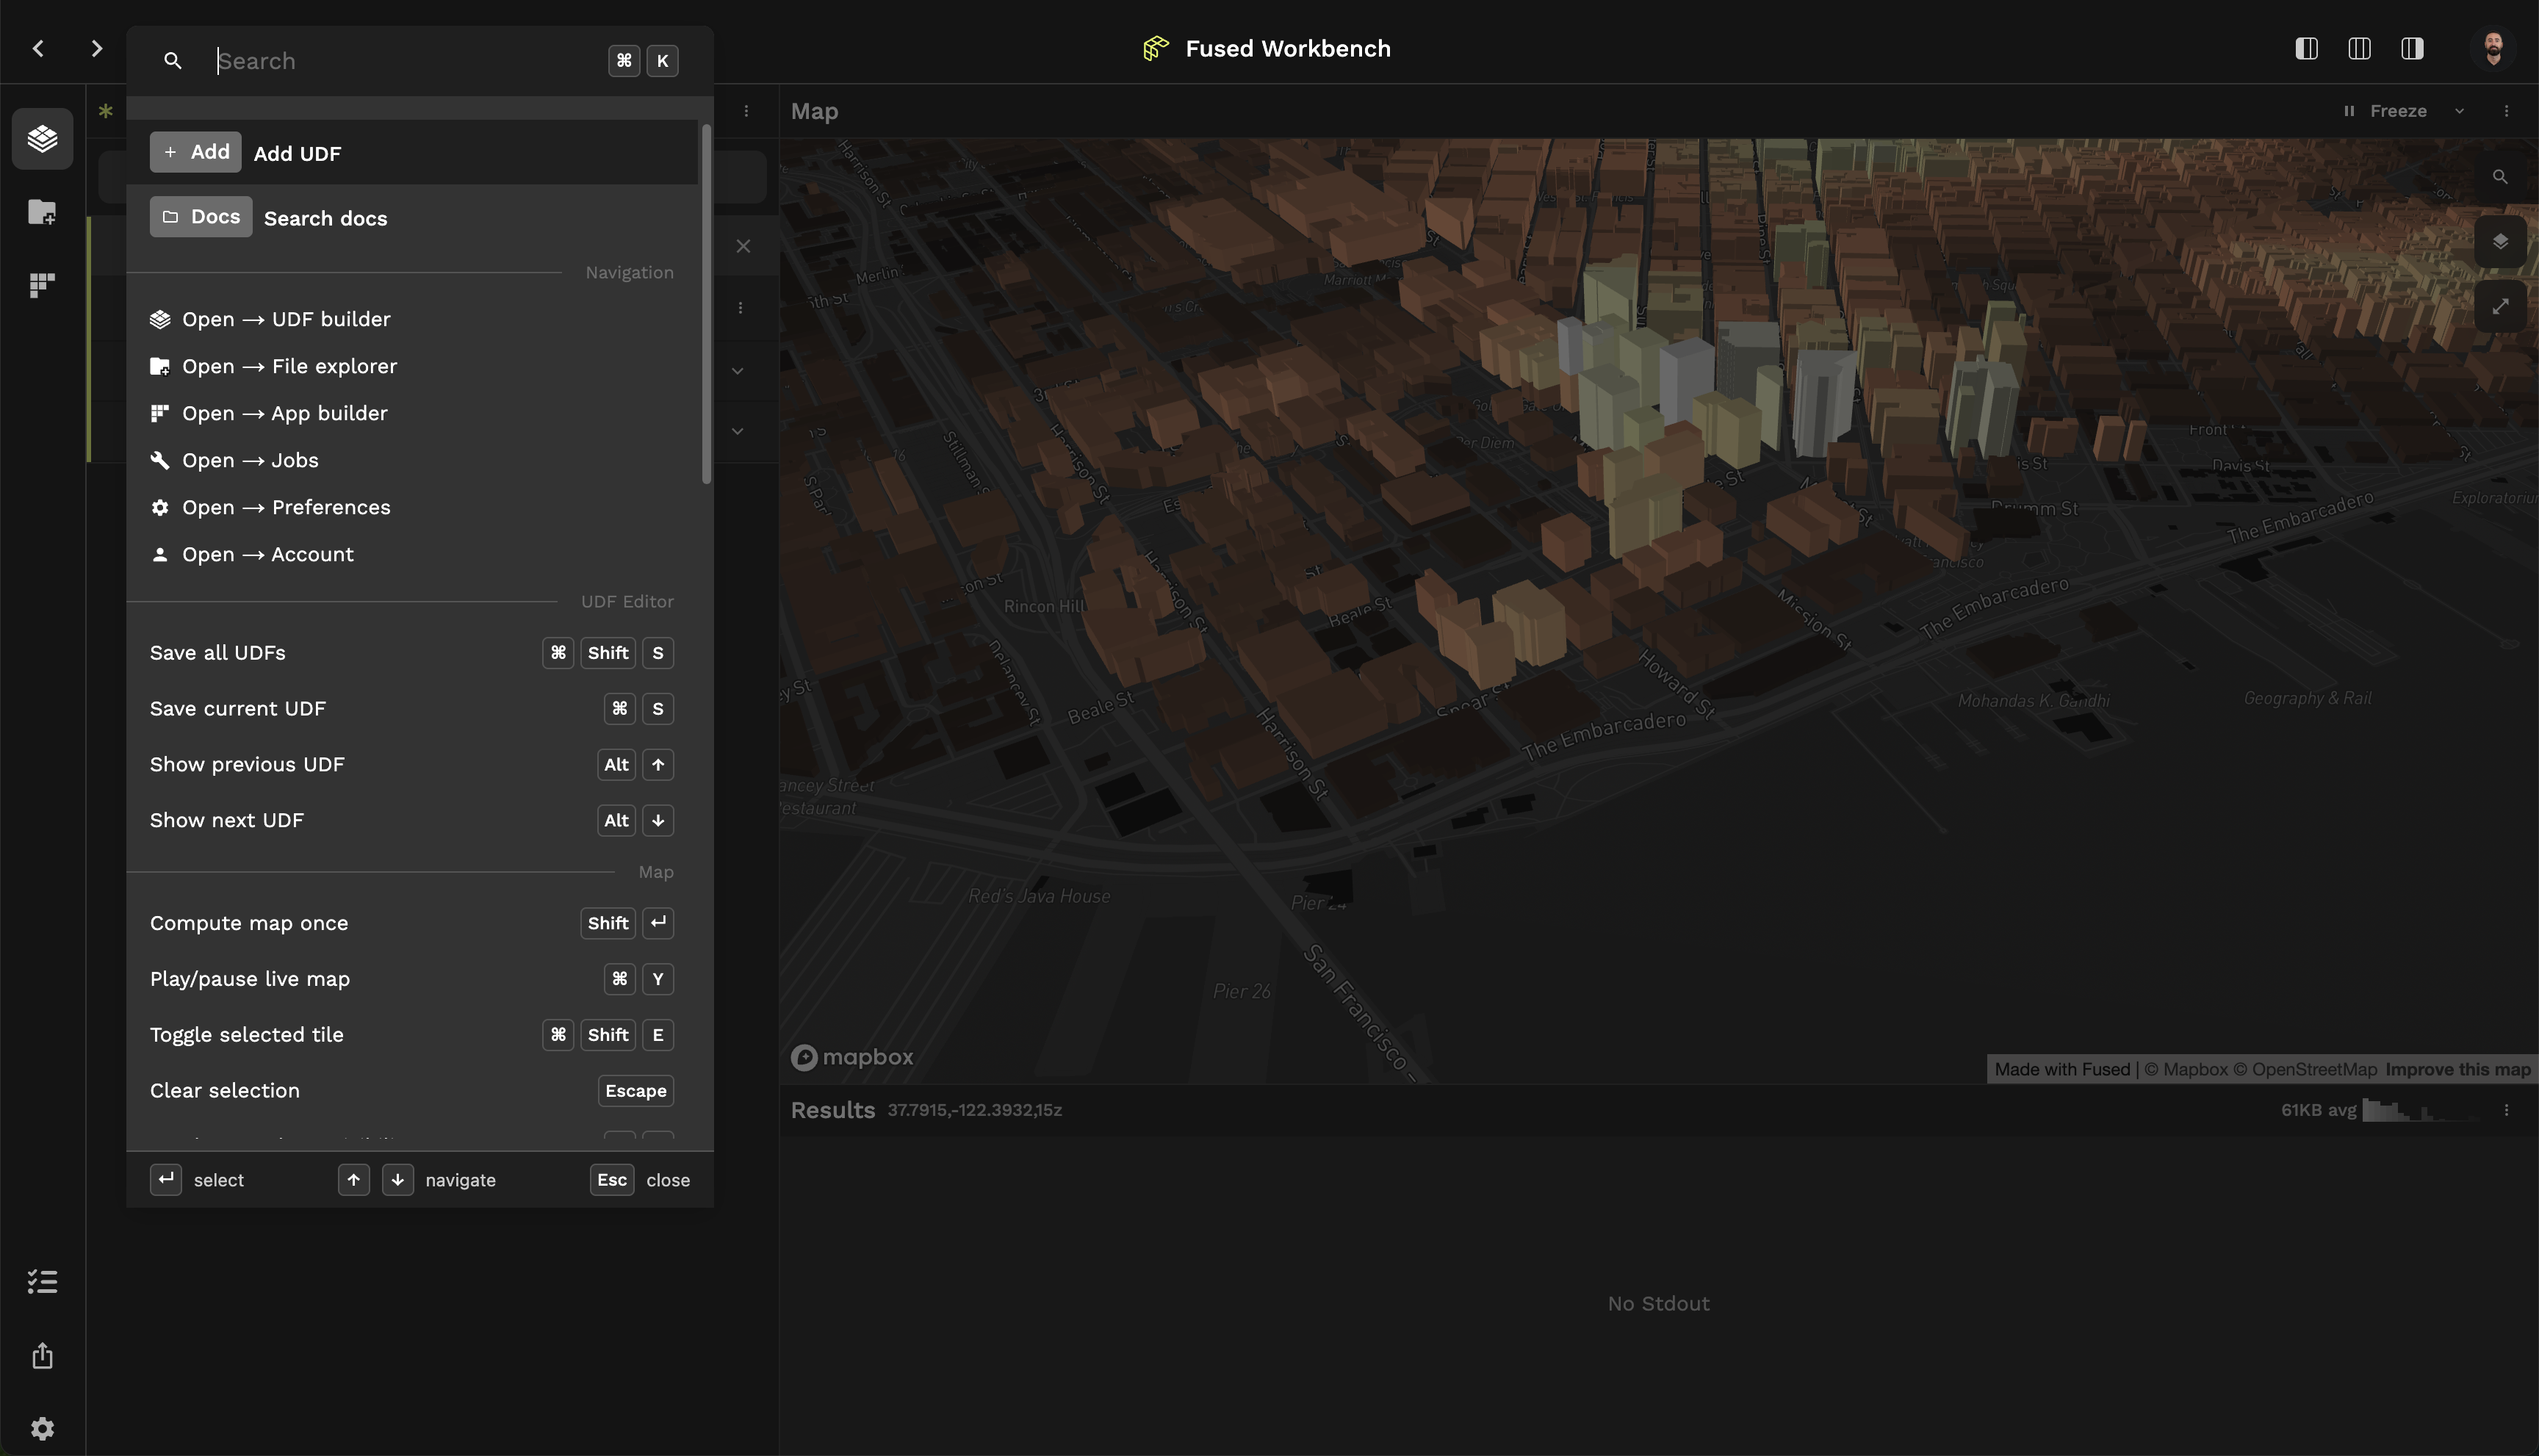Toggle the left panel layout icon

click(x=2306, y=48)
